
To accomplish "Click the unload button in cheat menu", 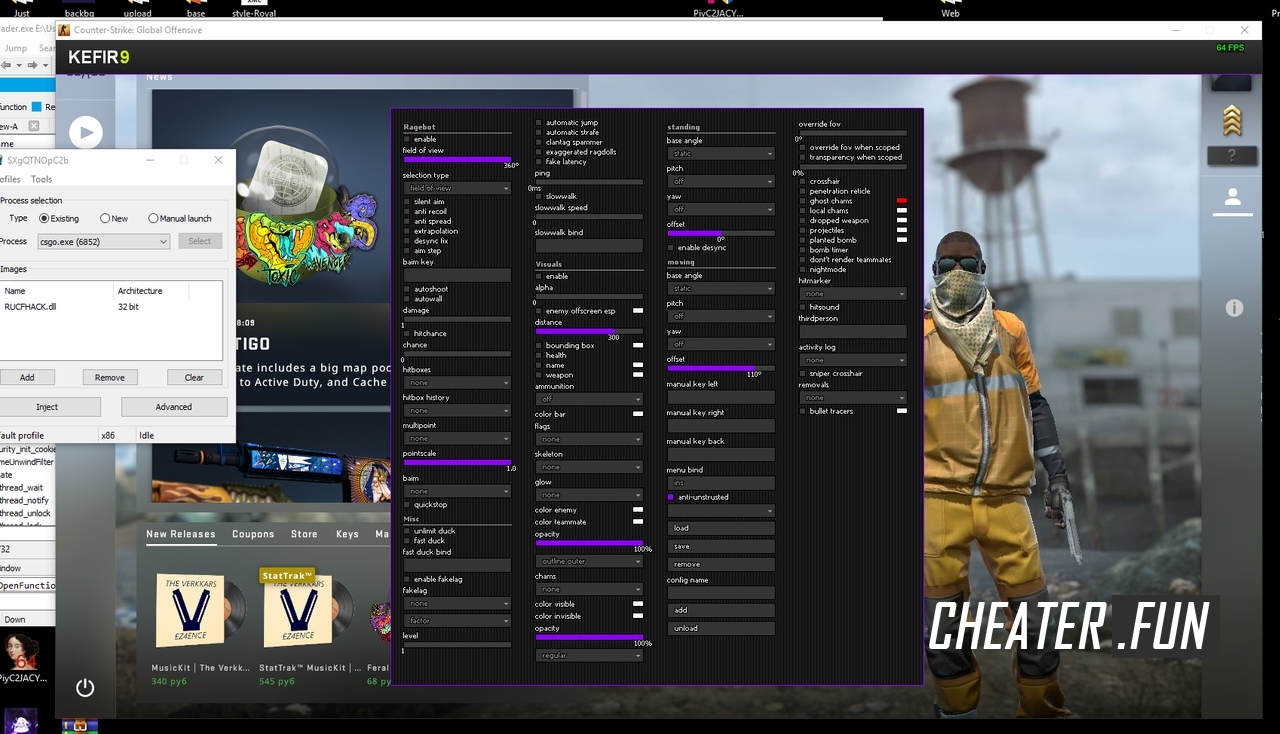I will pos(721,629).
